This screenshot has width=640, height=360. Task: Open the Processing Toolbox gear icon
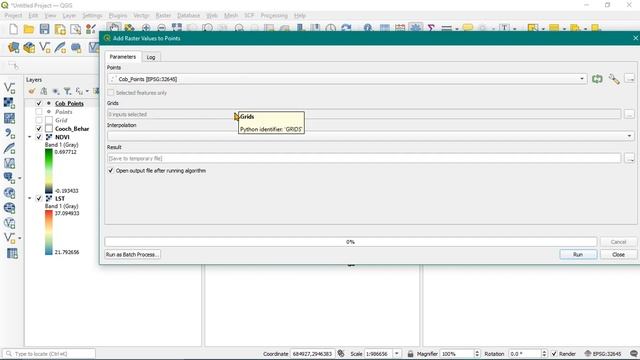click(x=416, y=28)
